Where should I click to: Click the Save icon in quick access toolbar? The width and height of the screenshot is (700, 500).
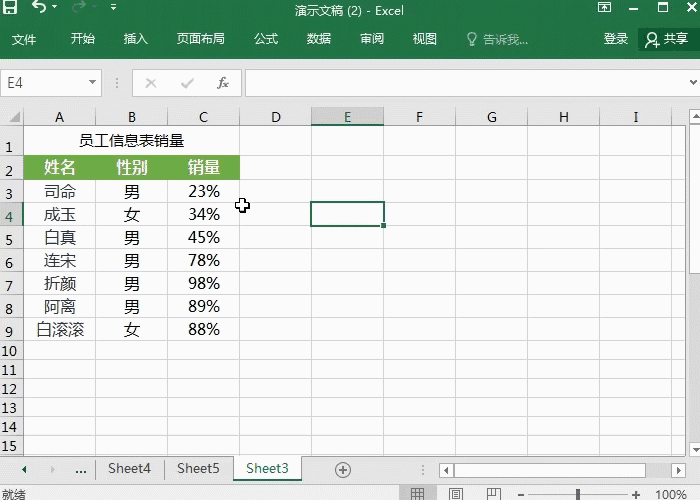10,7
